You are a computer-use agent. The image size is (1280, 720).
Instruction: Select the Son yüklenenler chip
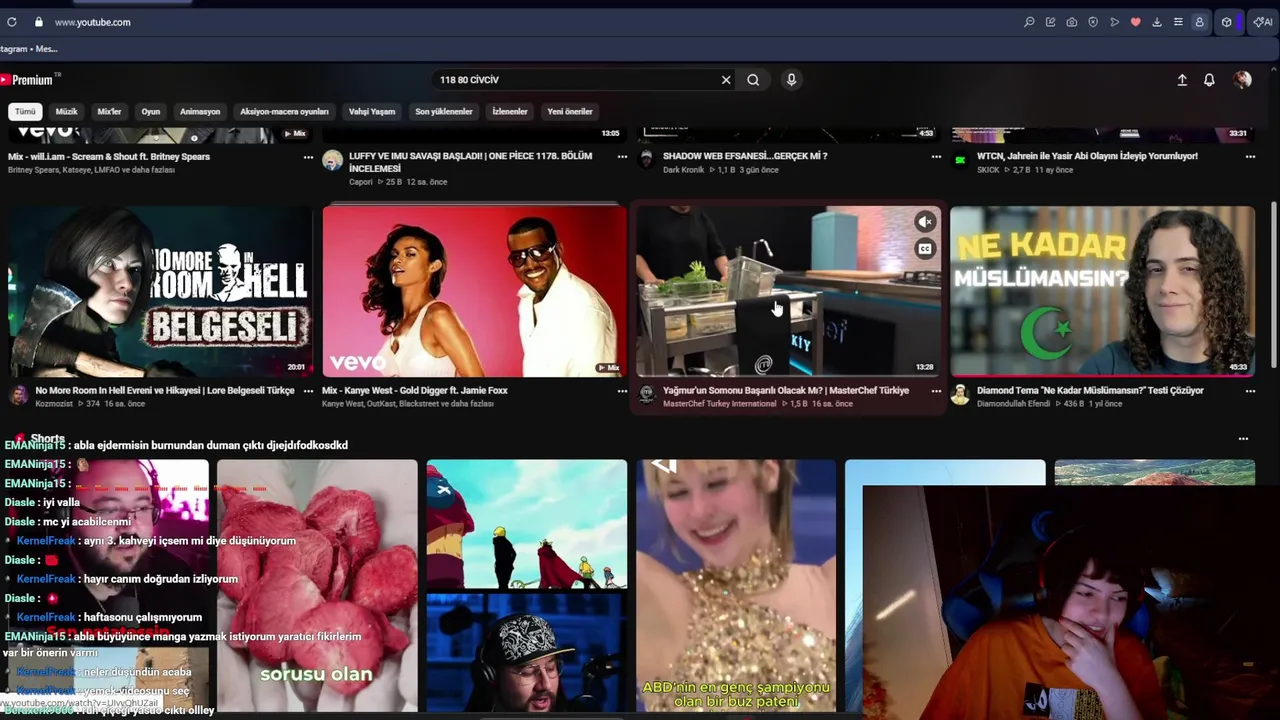click(x=444, y=112)
